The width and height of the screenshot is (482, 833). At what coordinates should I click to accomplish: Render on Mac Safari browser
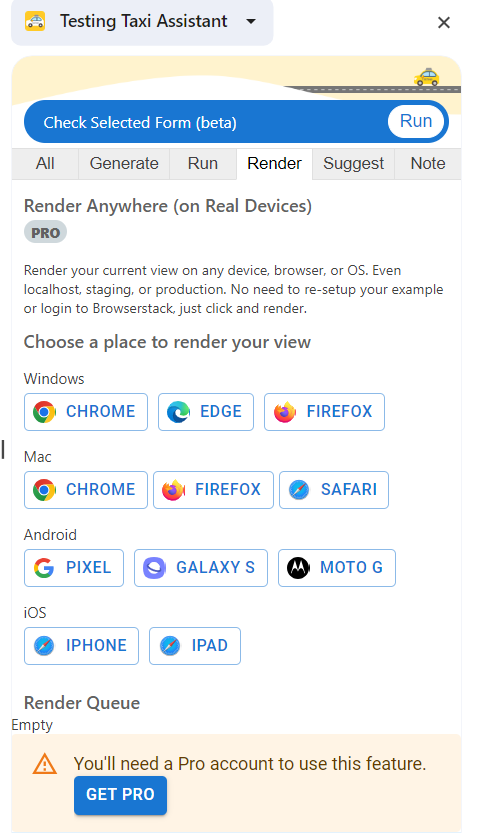pos(334,490)
